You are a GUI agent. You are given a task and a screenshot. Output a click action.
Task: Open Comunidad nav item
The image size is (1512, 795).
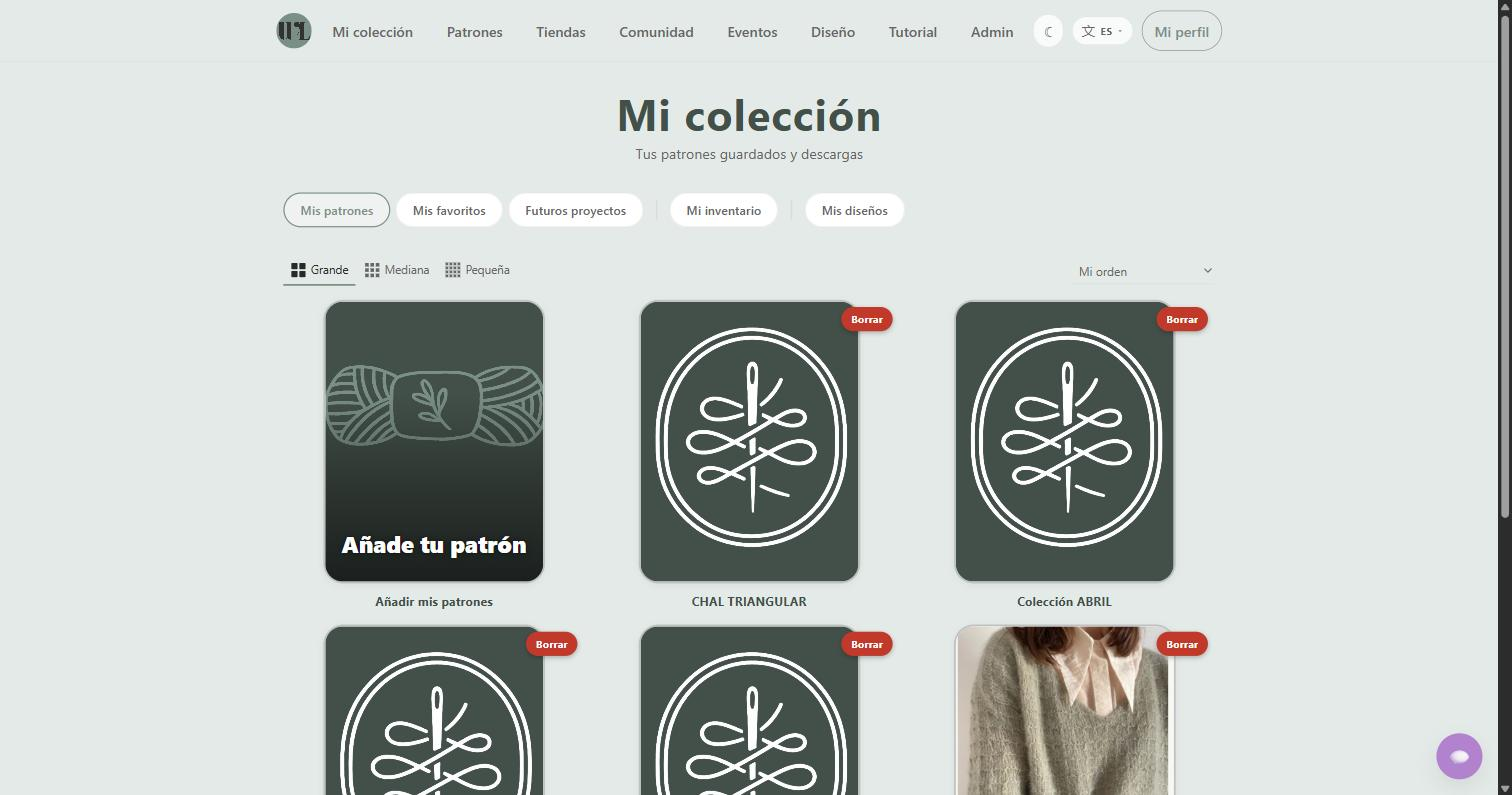pos(656,32)
